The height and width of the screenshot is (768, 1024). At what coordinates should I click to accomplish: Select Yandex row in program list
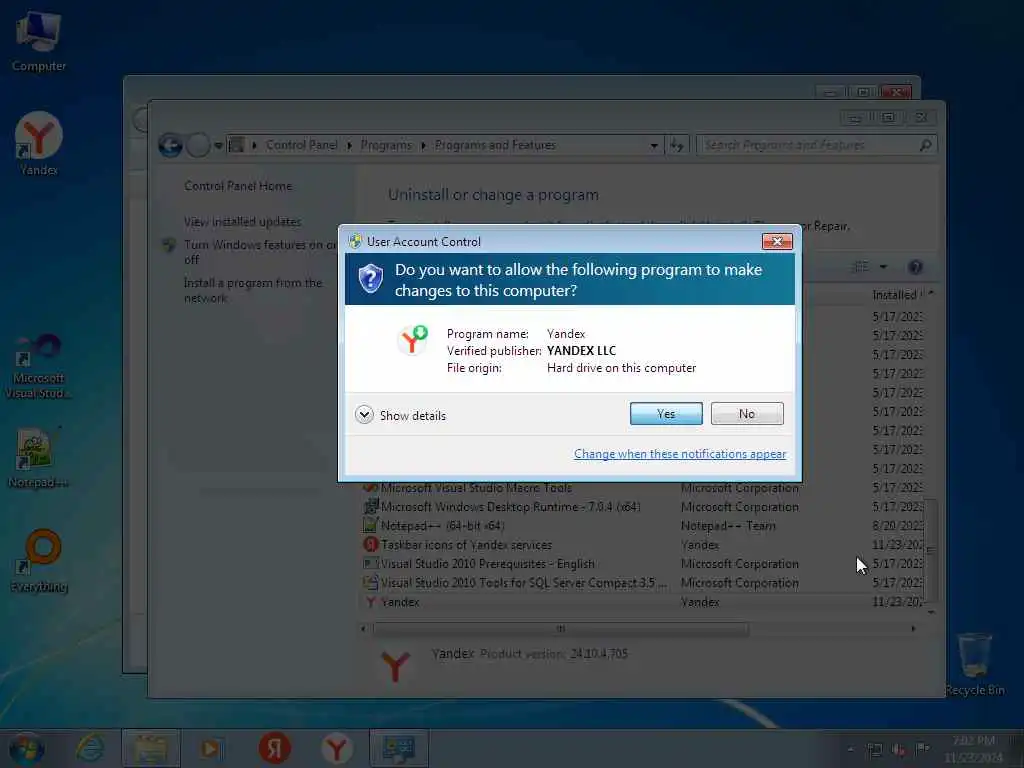click(x=643, y=601)
